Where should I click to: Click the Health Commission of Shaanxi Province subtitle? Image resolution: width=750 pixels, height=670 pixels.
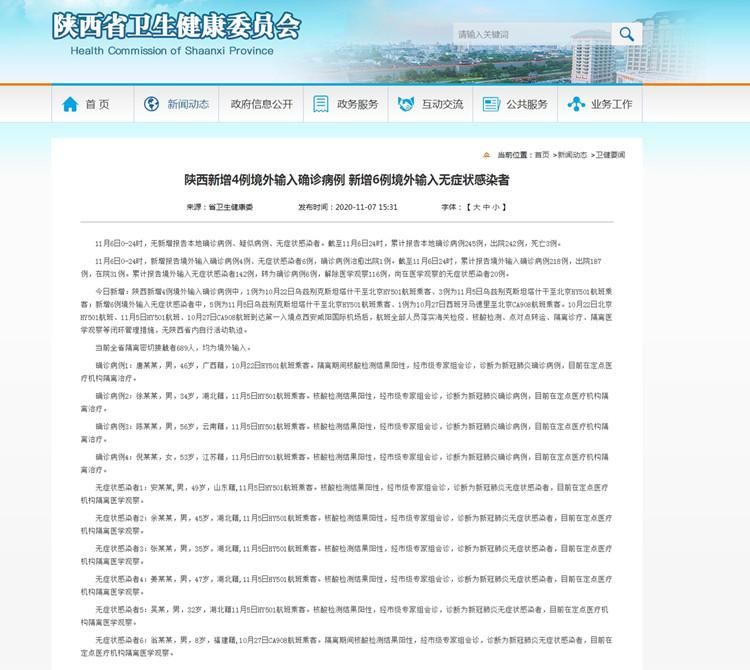click(172, 51)
